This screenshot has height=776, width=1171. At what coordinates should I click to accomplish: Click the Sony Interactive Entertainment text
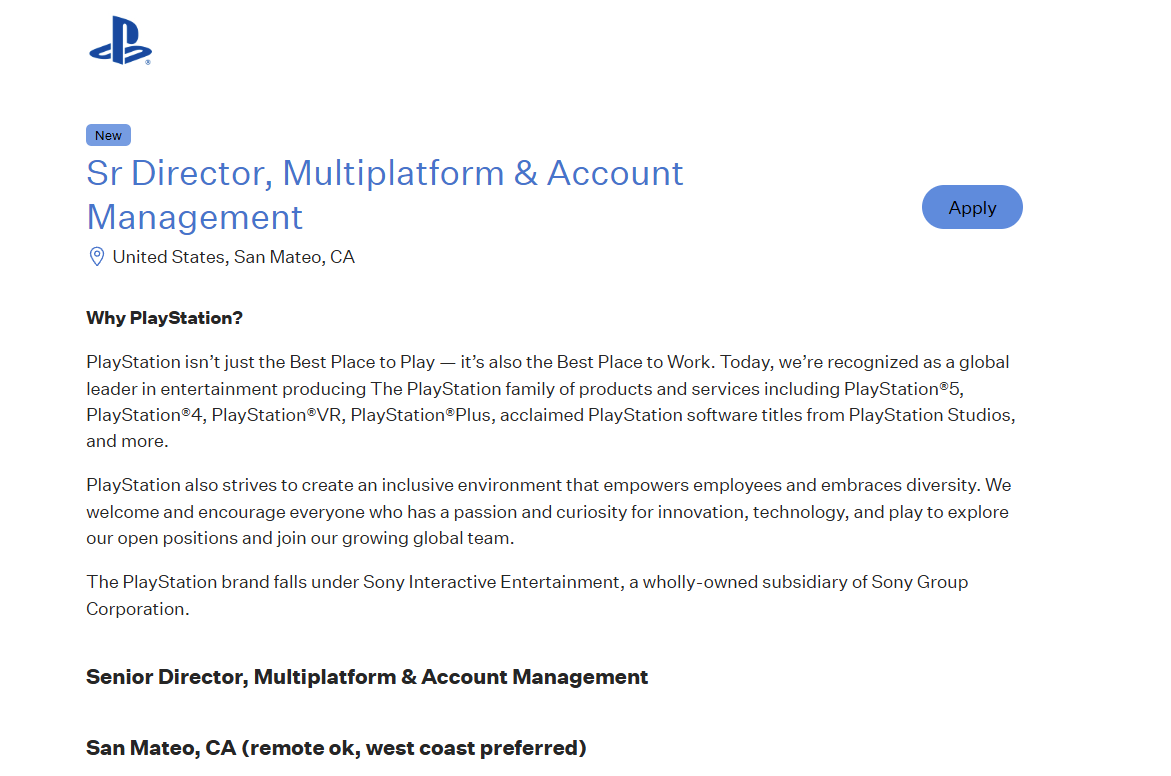coord(490,582)
